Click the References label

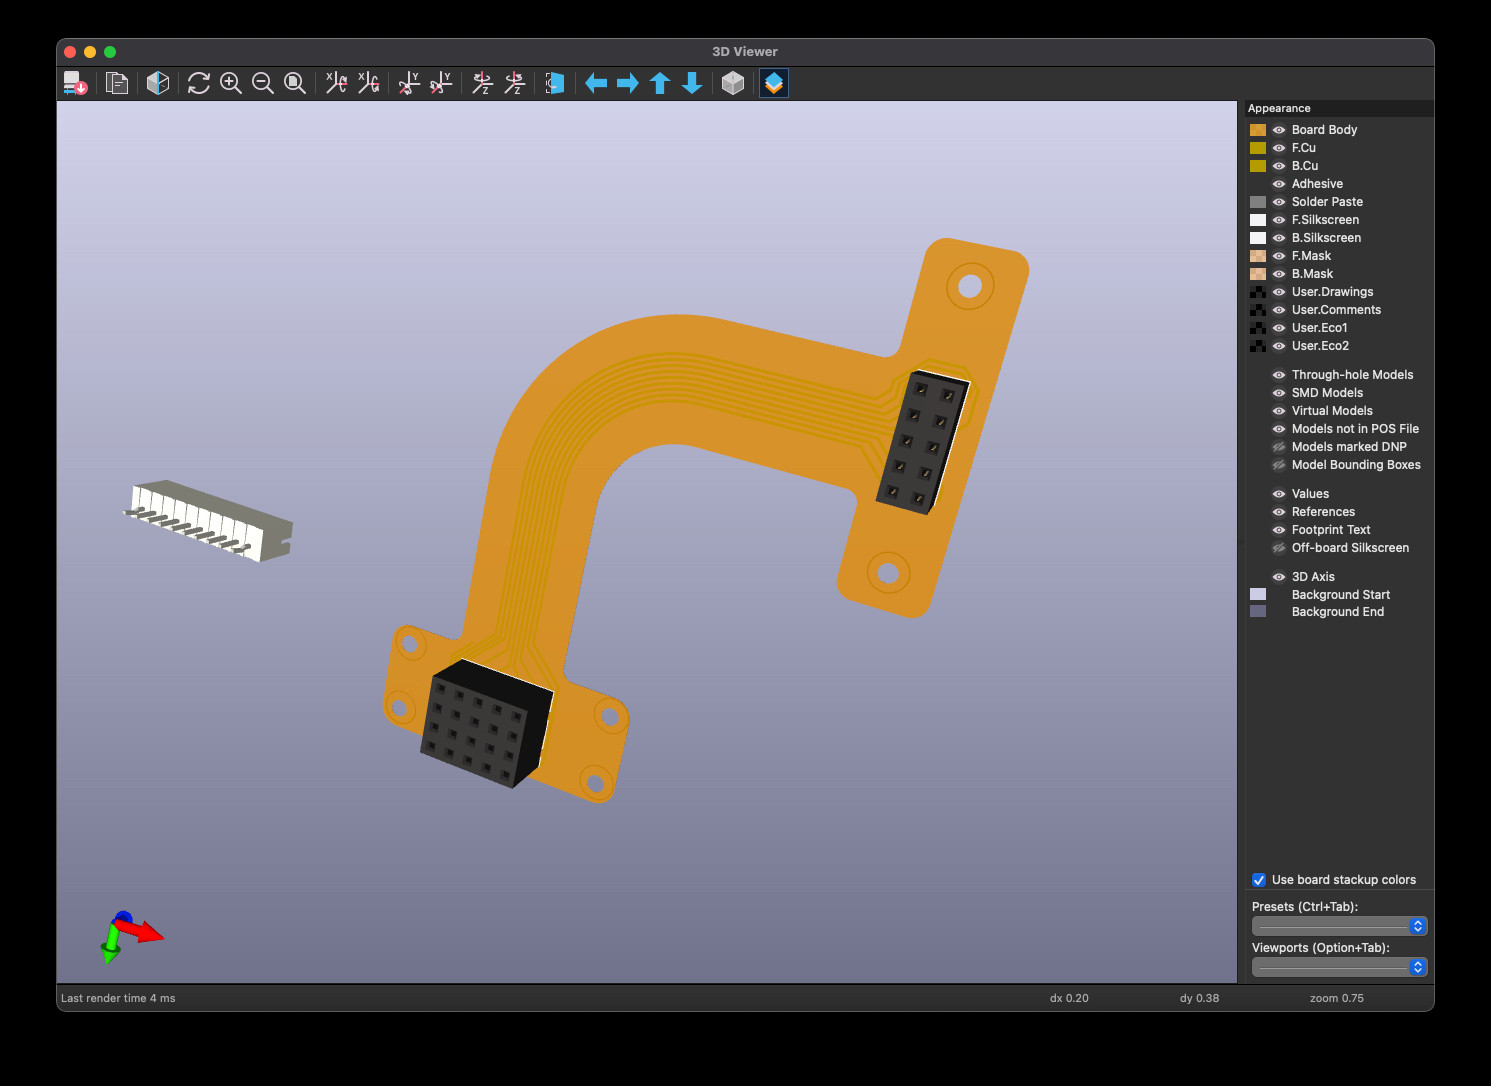coord(1323,512)
